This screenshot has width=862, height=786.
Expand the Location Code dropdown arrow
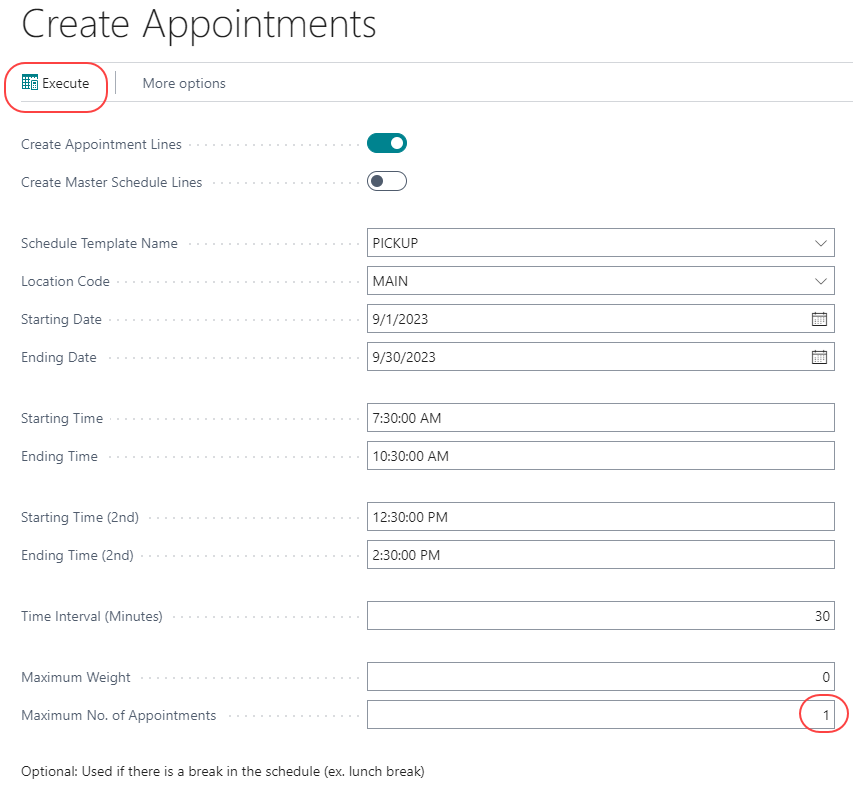click(821, 281)
